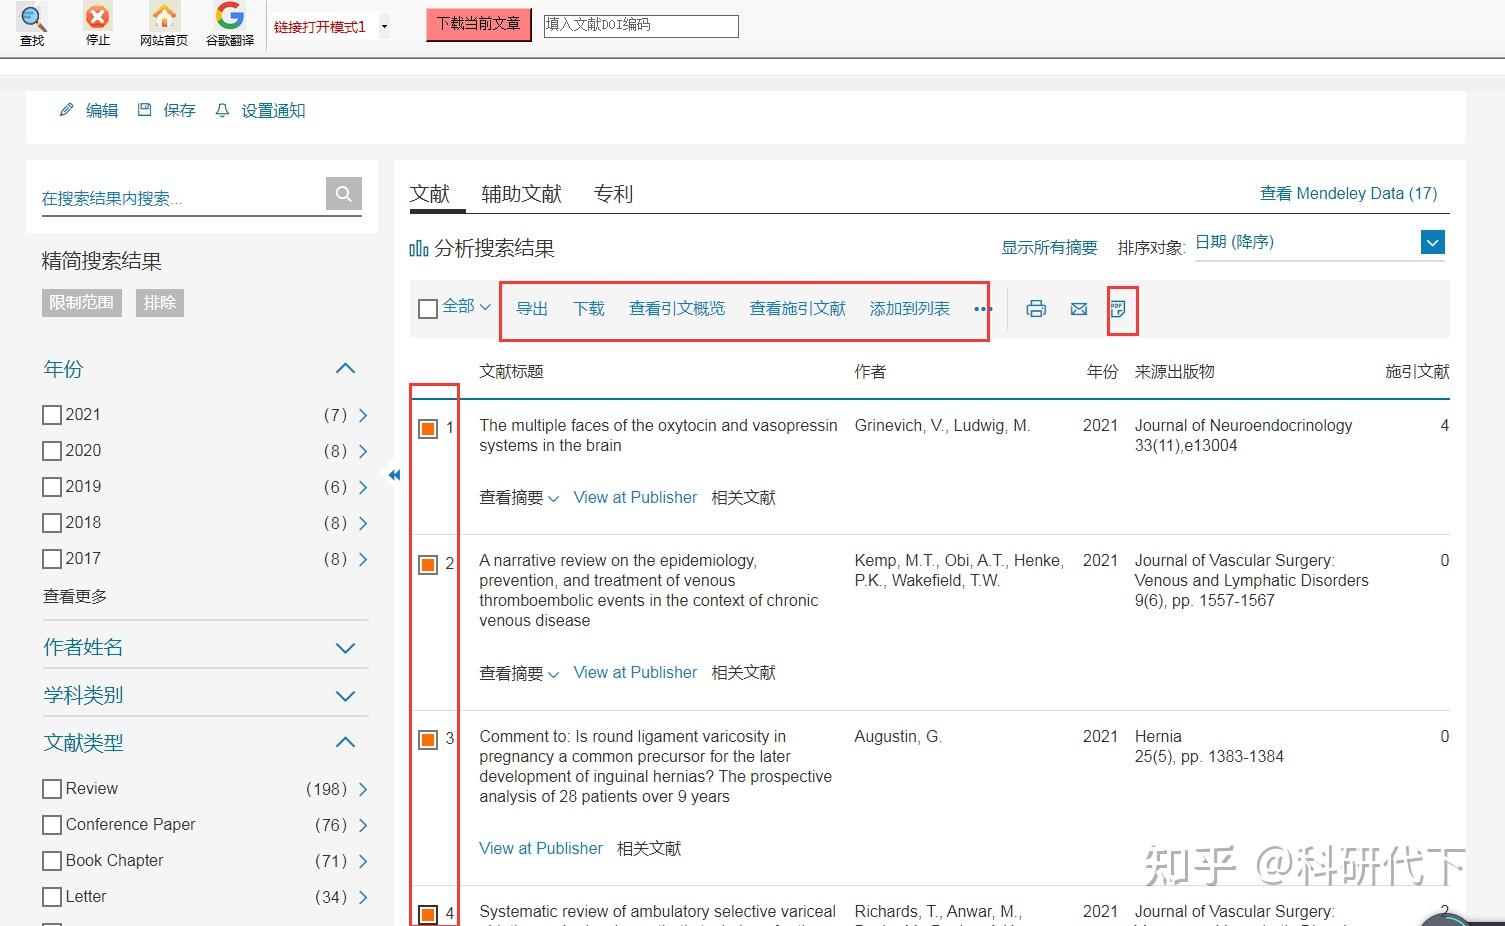Click the 停止 stop icon
The width and height of the screenshot is (1505, 926).
click(x=96, y=18)
